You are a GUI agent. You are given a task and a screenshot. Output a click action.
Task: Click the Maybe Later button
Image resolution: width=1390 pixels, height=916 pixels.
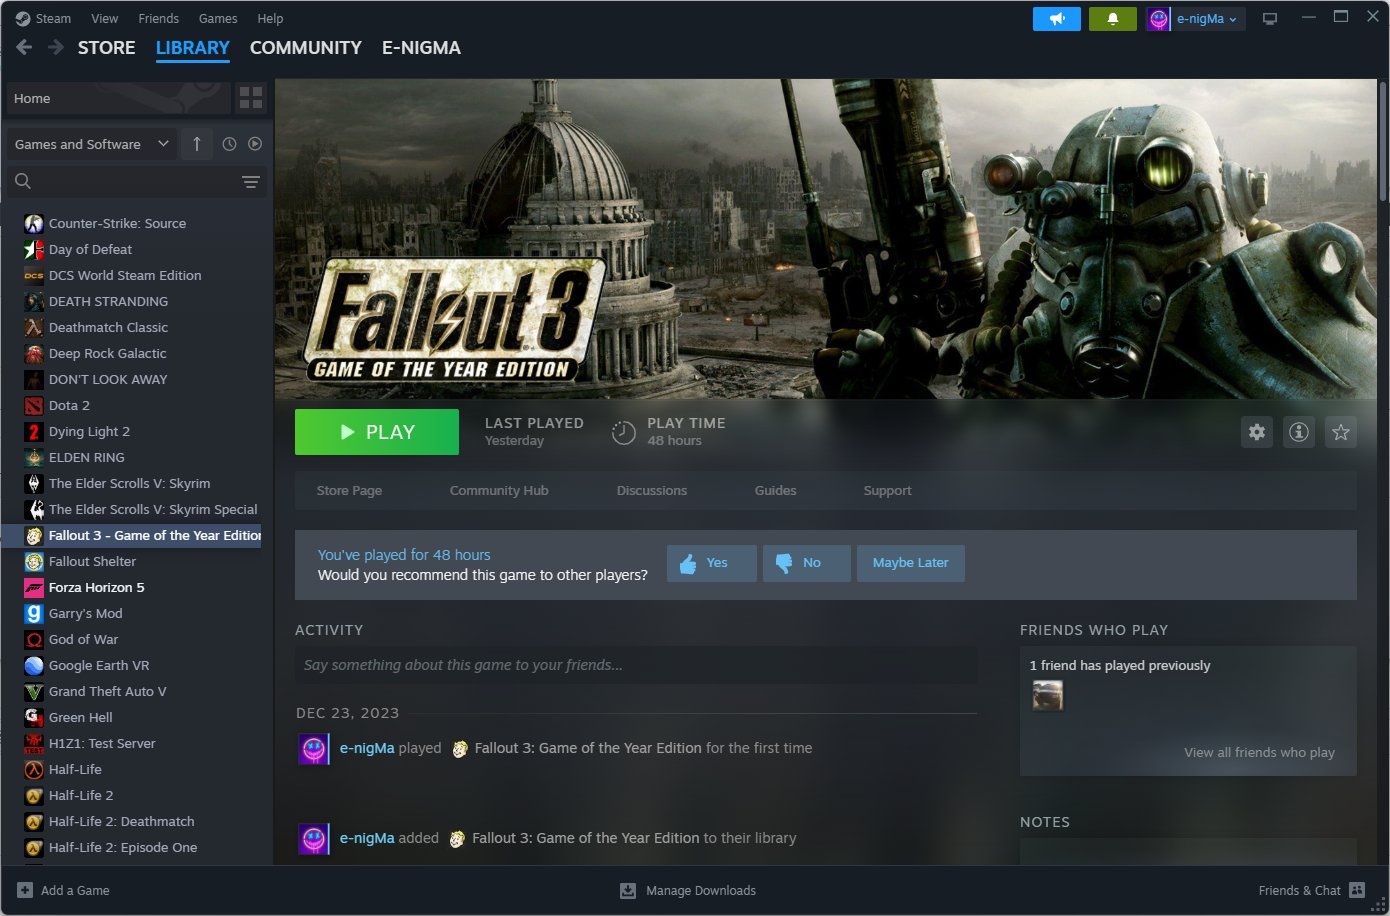[x=910, y=563]
